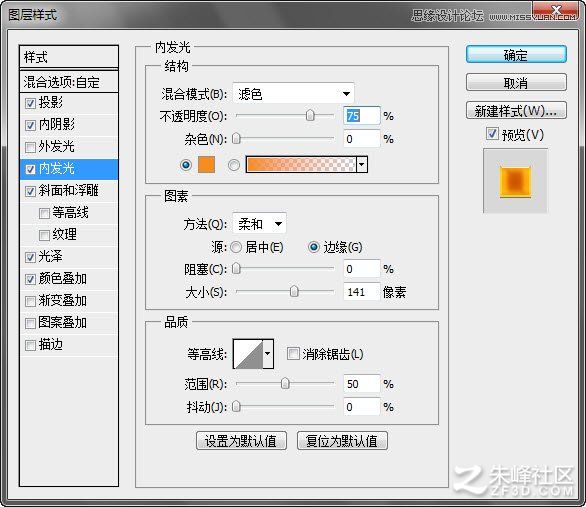
Task: Enable the 外发光 outer glow checkbox
Action: click(30, 147)
